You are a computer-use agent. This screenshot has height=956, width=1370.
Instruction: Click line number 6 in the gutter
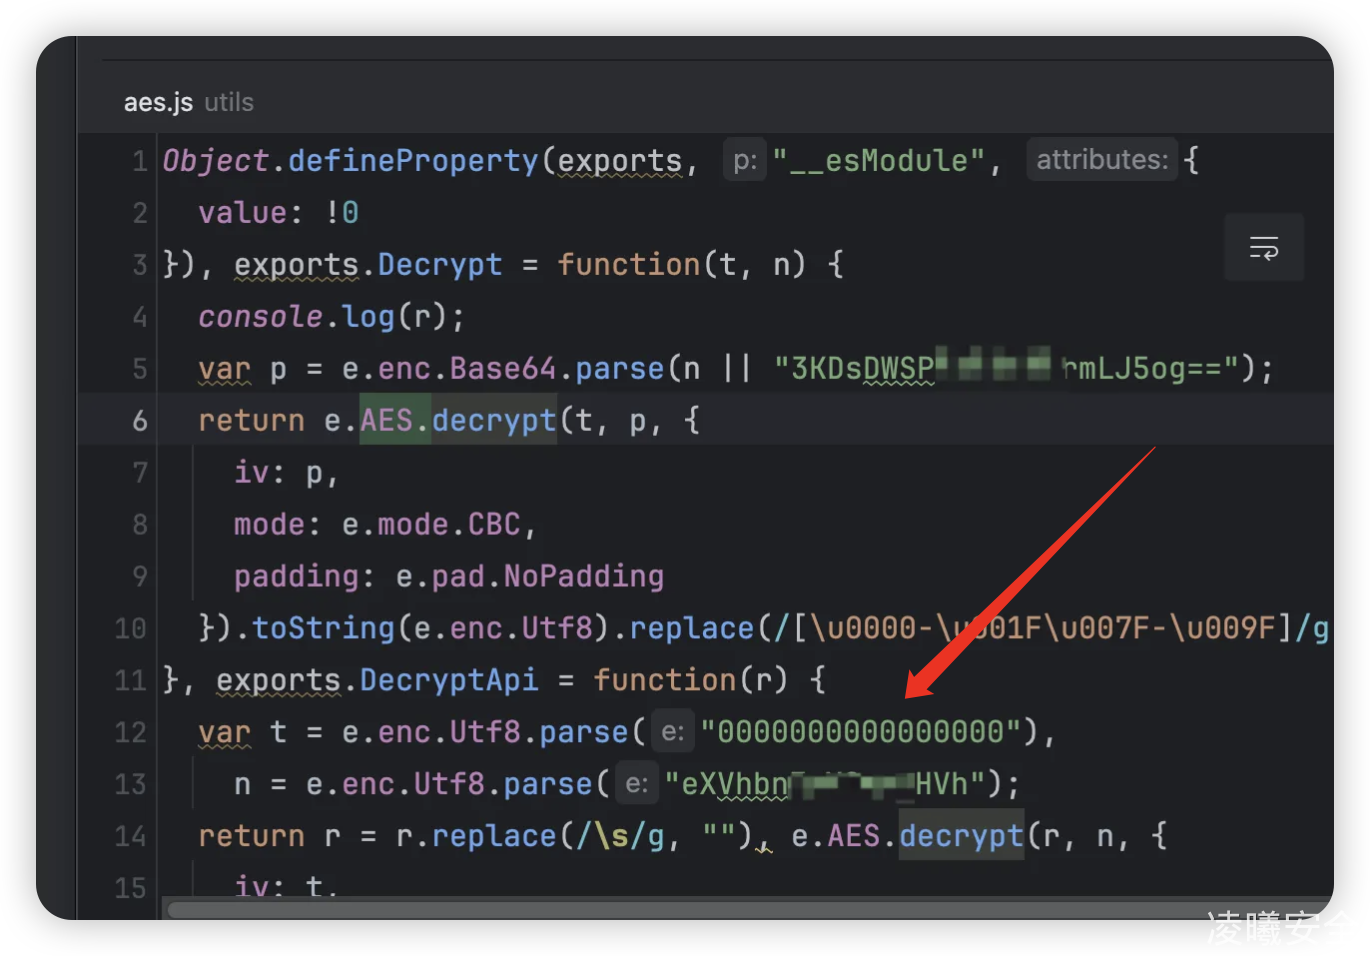140,421
